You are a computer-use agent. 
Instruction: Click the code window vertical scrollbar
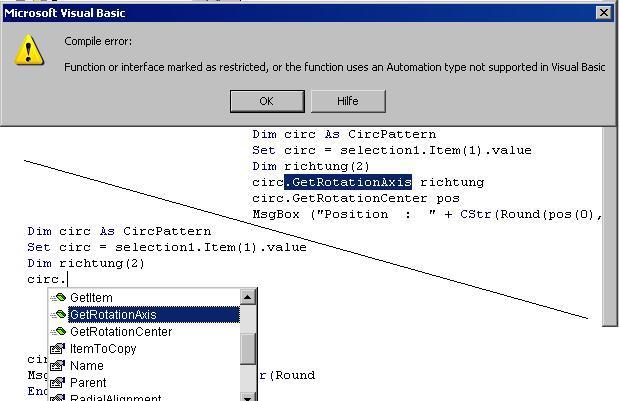click(610, 227)
